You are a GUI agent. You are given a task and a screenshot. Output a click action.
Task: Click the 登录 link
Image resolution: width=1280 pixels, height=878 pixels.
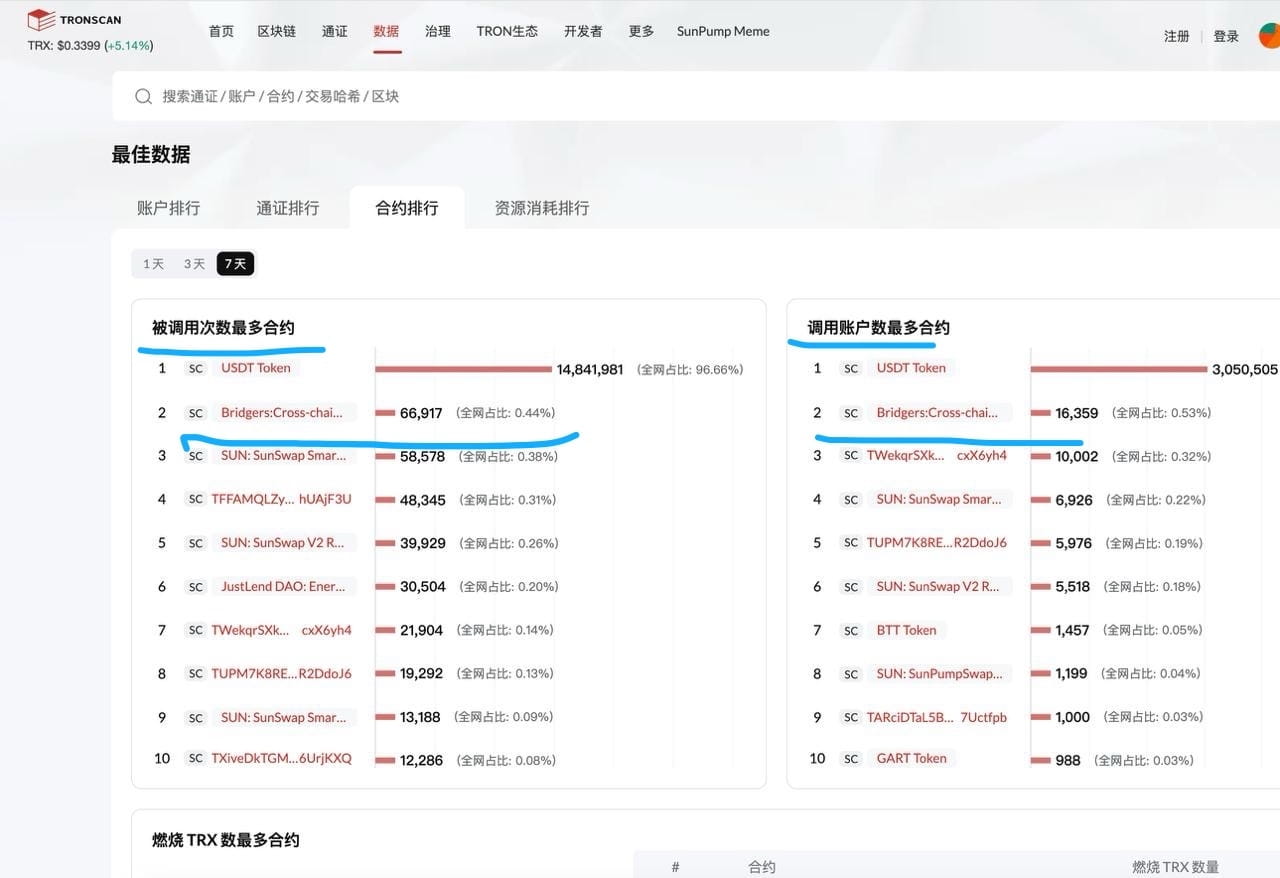tap(1226, 36)
